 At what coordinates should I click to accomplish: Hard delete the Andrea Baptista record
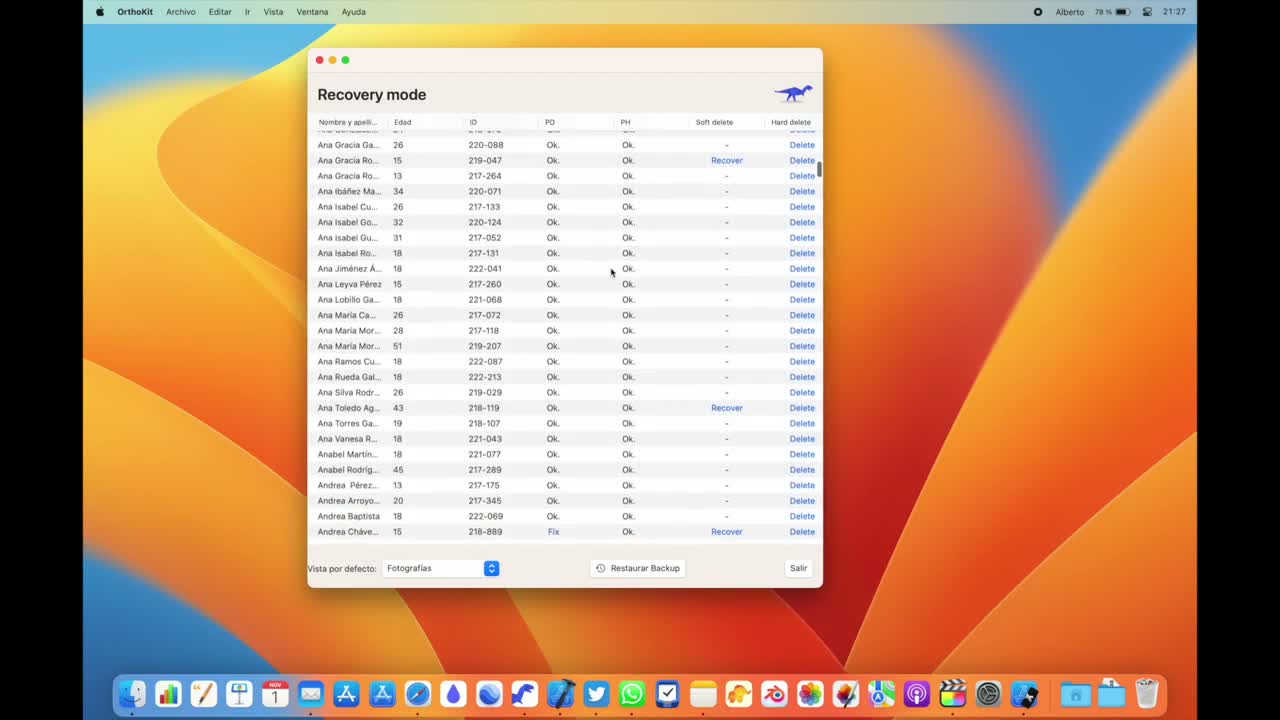pos(802,516)
